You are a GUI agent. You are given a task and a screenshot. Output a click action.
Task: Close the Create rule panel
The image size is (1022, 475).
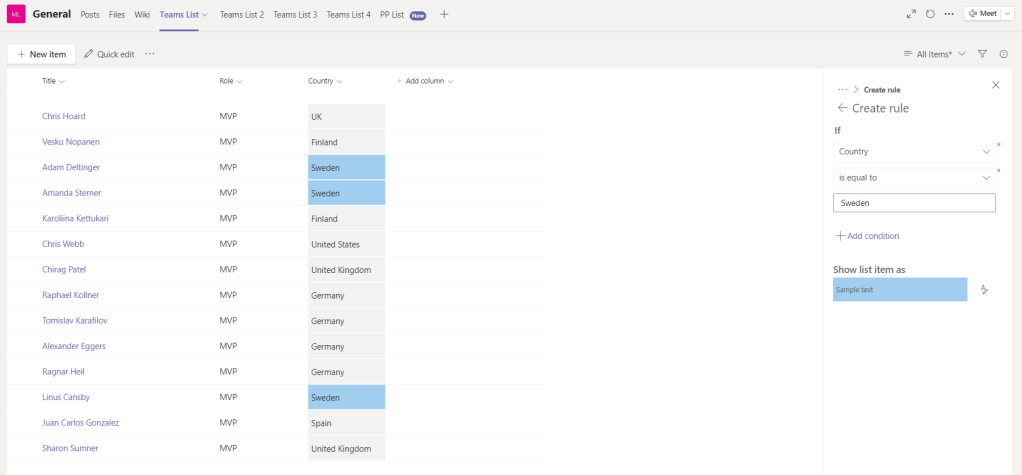995,85
